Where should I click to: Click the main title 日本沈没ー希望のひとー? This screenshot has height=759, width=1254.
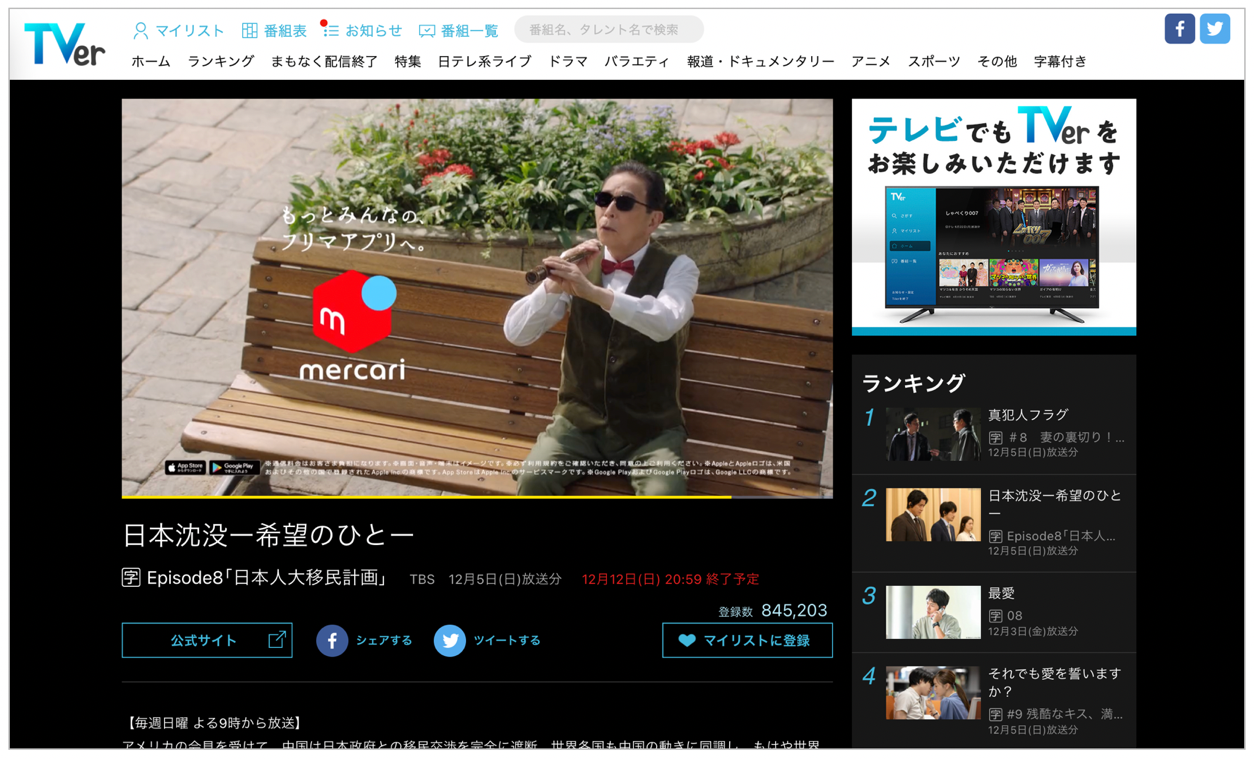[x=267, y=535]
